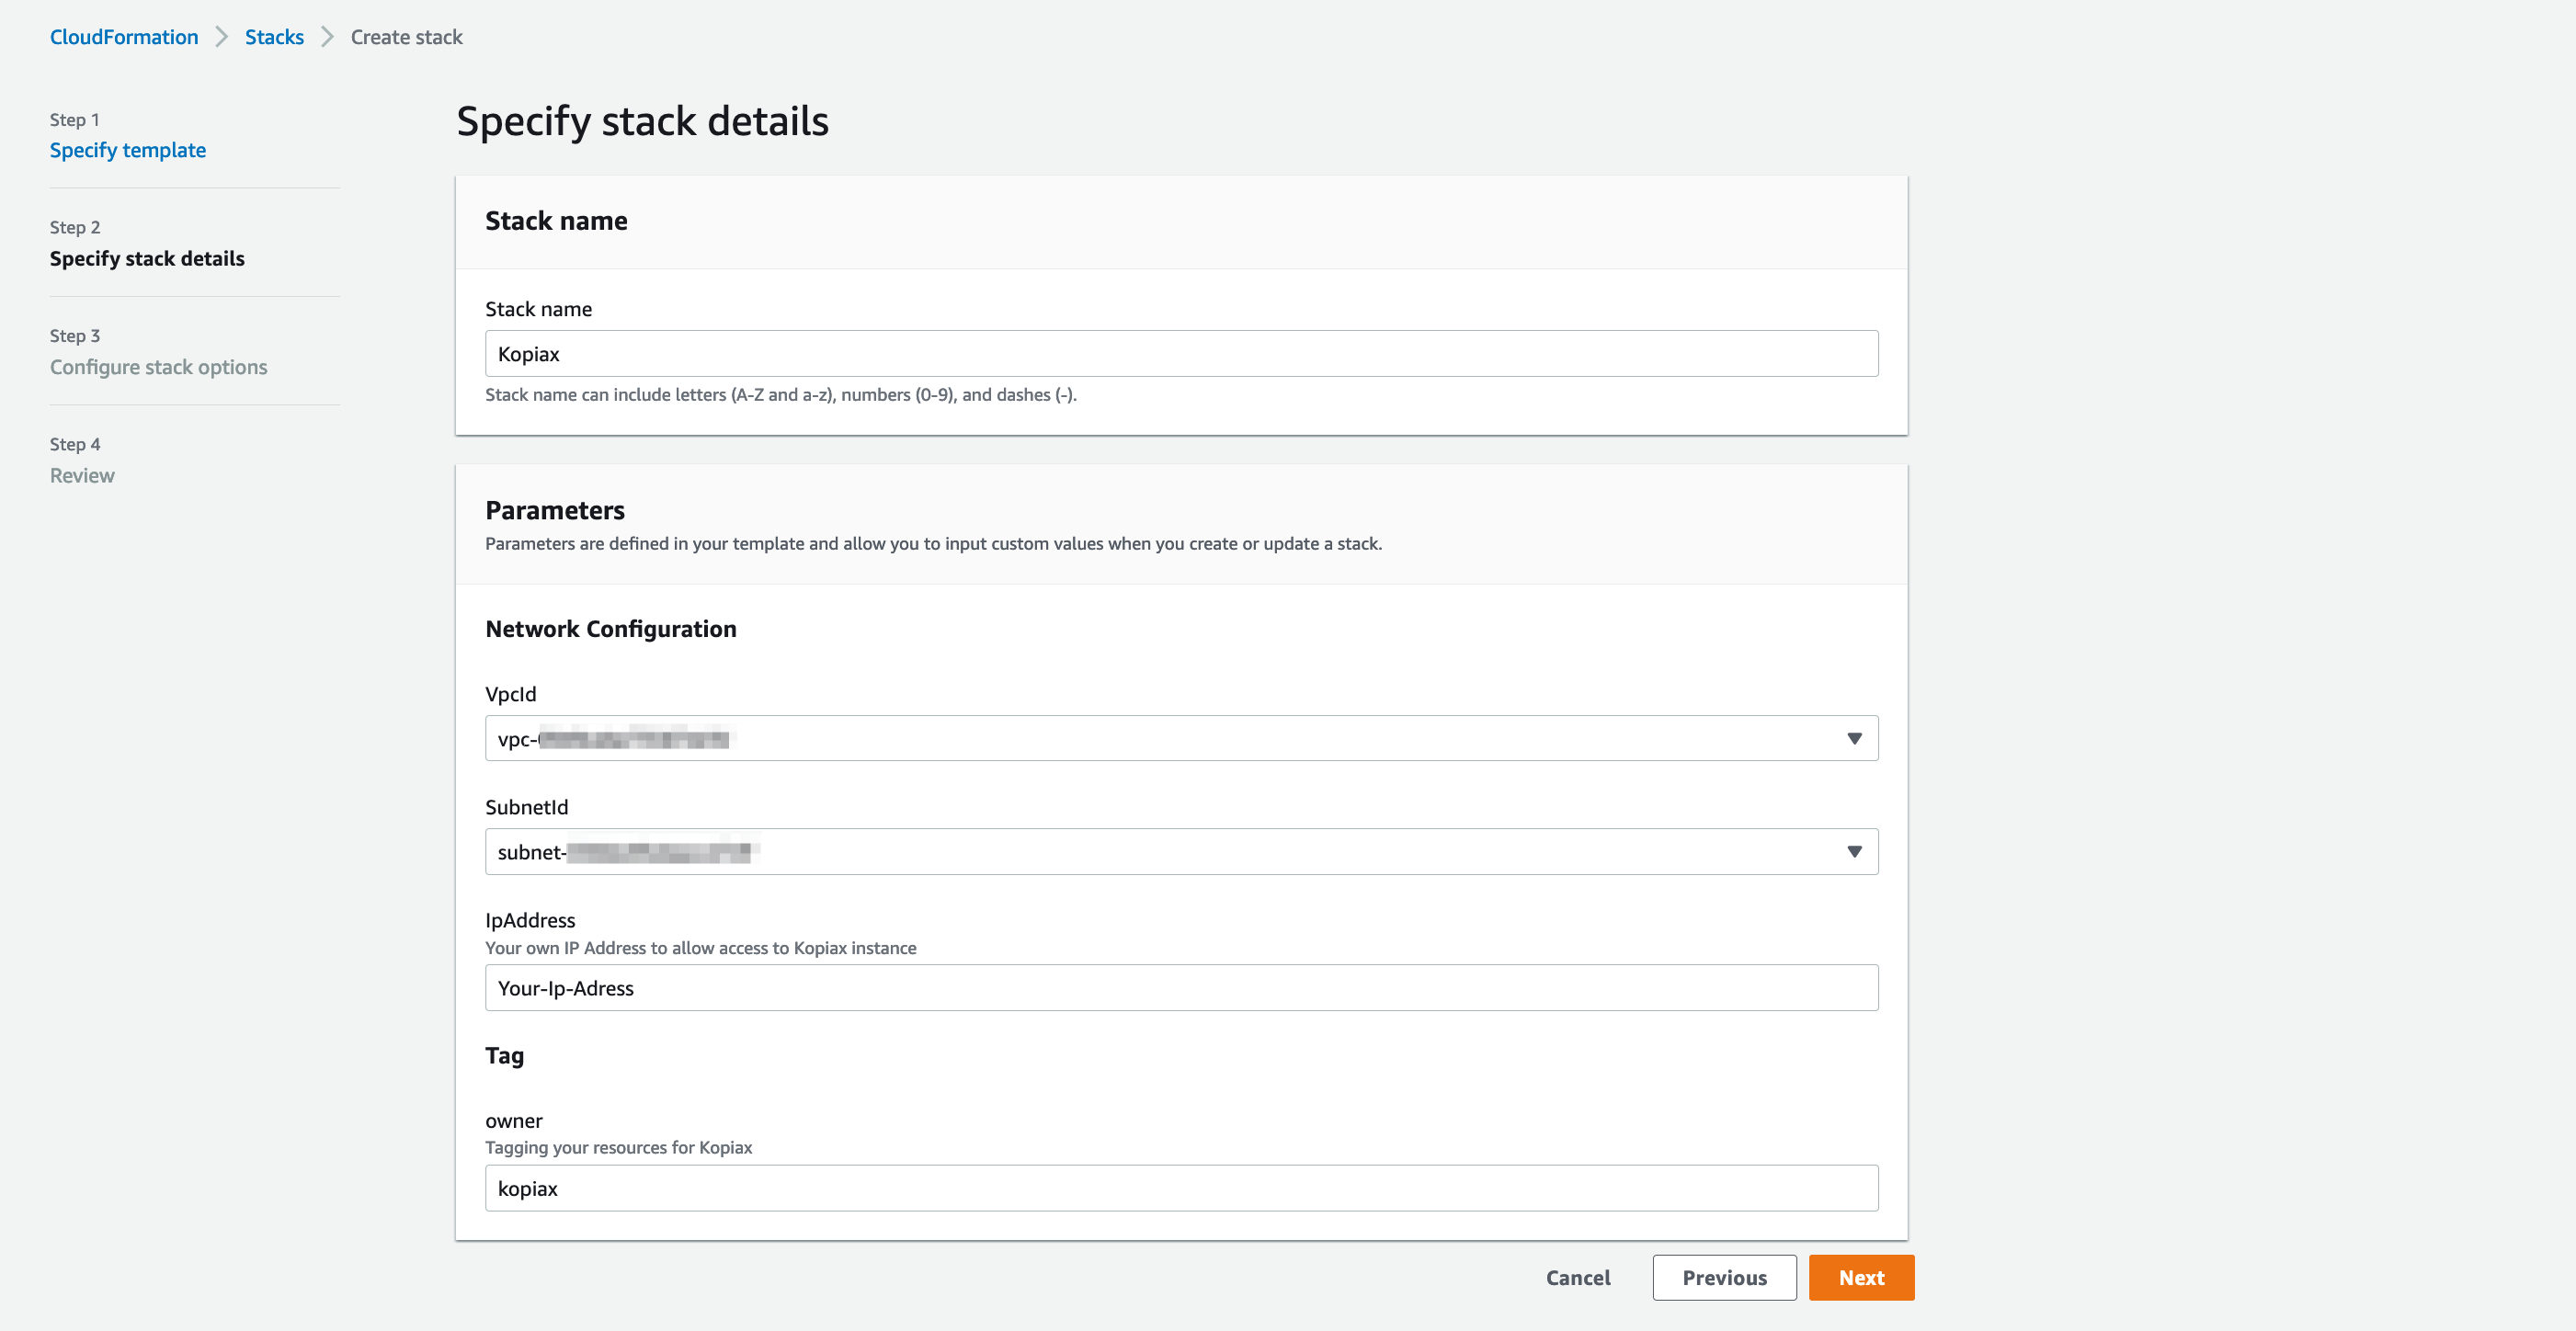Select Step 3 Configure stack options
Screen dimensions: 2576x1331
pos(159,367)
